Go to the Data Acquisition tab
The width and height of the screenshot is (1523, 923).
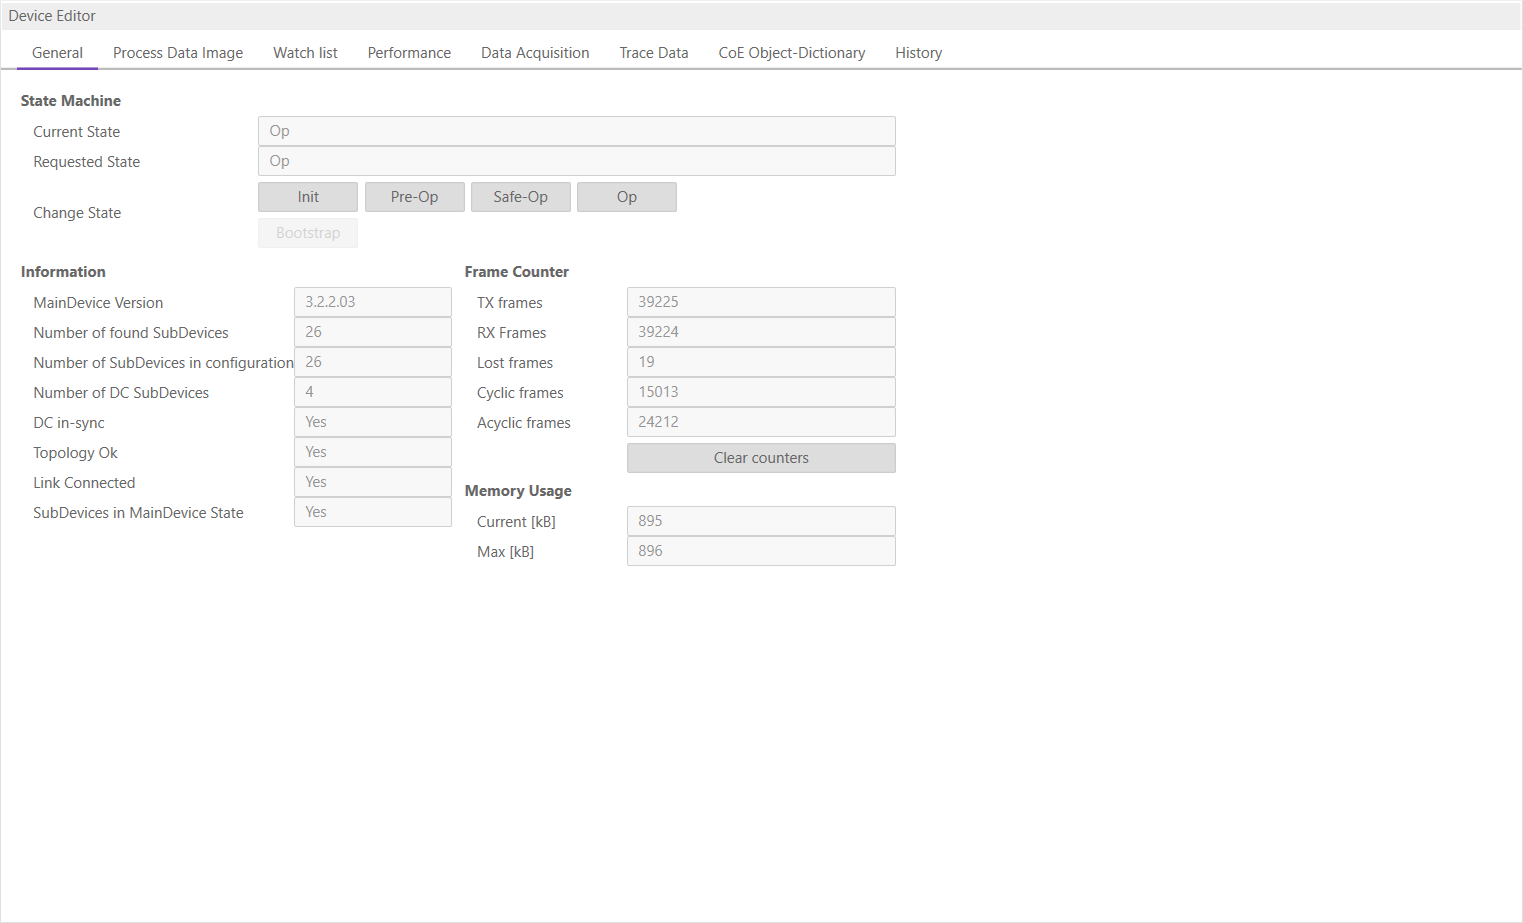(535, 53)
